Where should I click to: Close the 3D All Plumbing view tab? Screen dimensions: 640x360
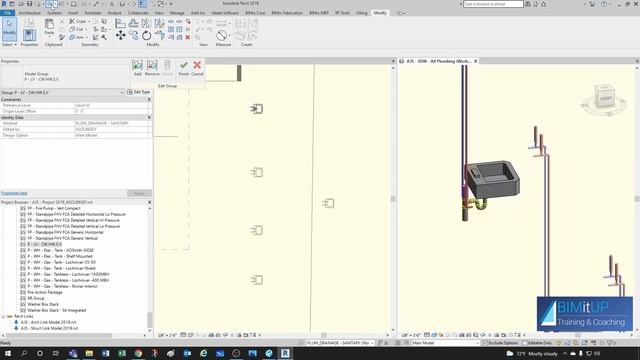tap(476, 61)
